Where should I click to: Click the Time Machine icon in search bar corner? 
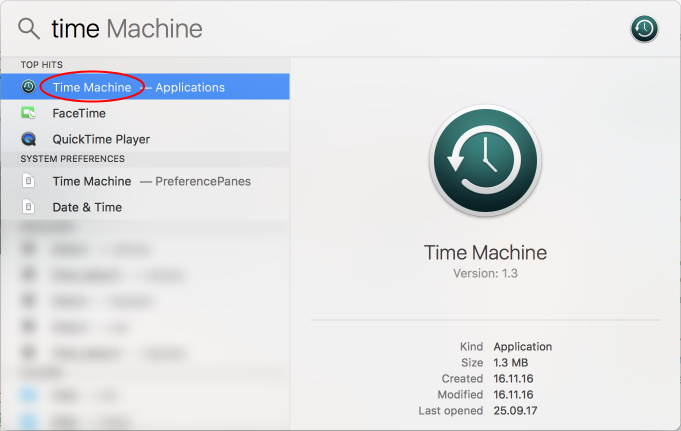pos(644,29)
